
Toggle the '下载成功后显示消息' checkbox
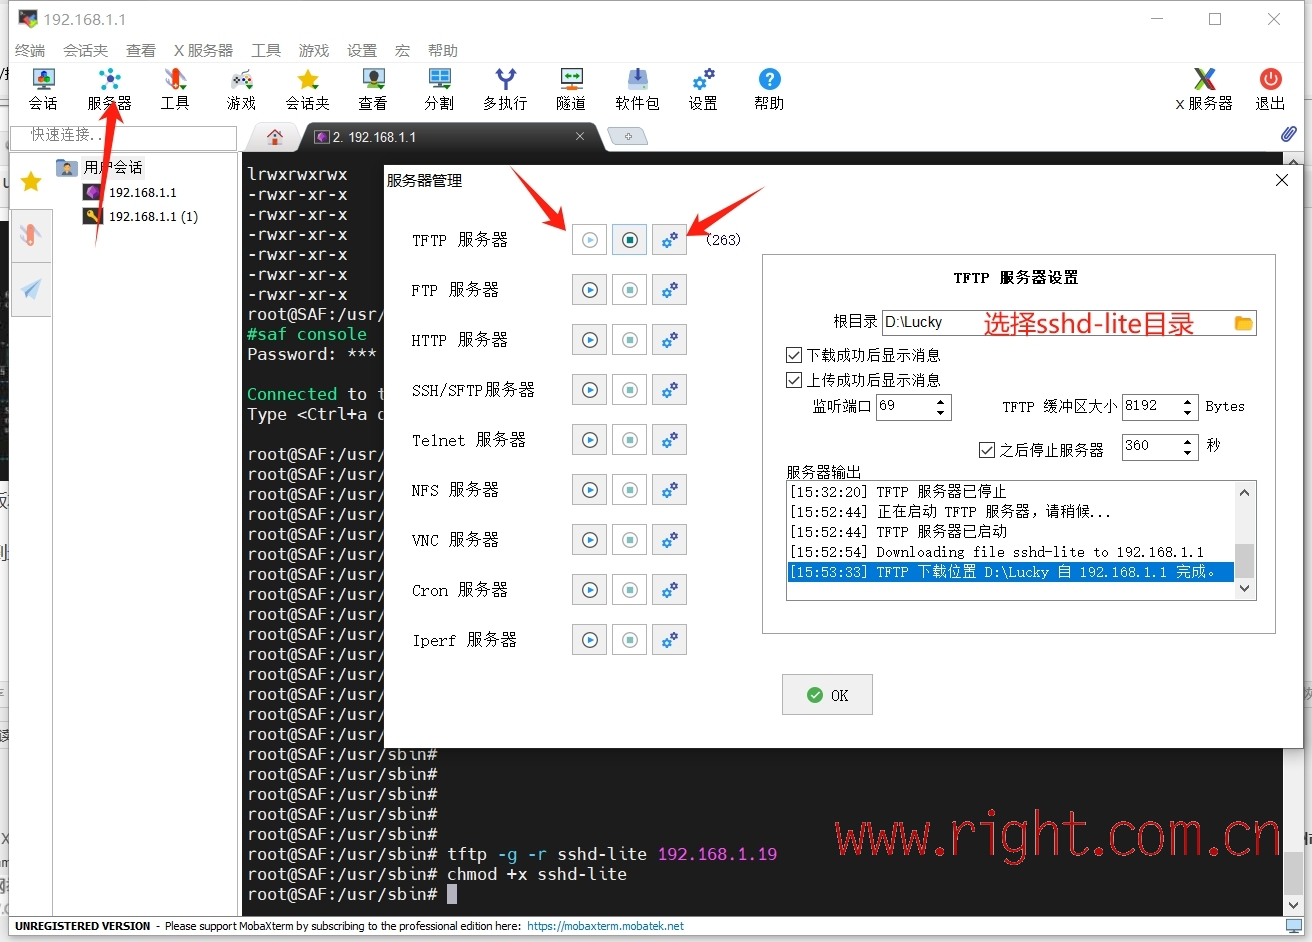pos(794,355)
